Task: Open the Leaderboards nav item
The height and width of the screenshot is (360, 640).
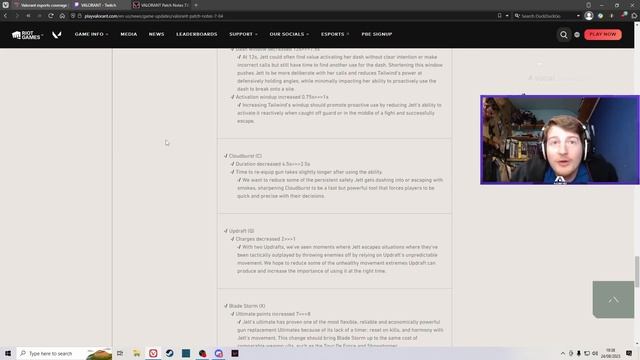Action: pos(197,34)
